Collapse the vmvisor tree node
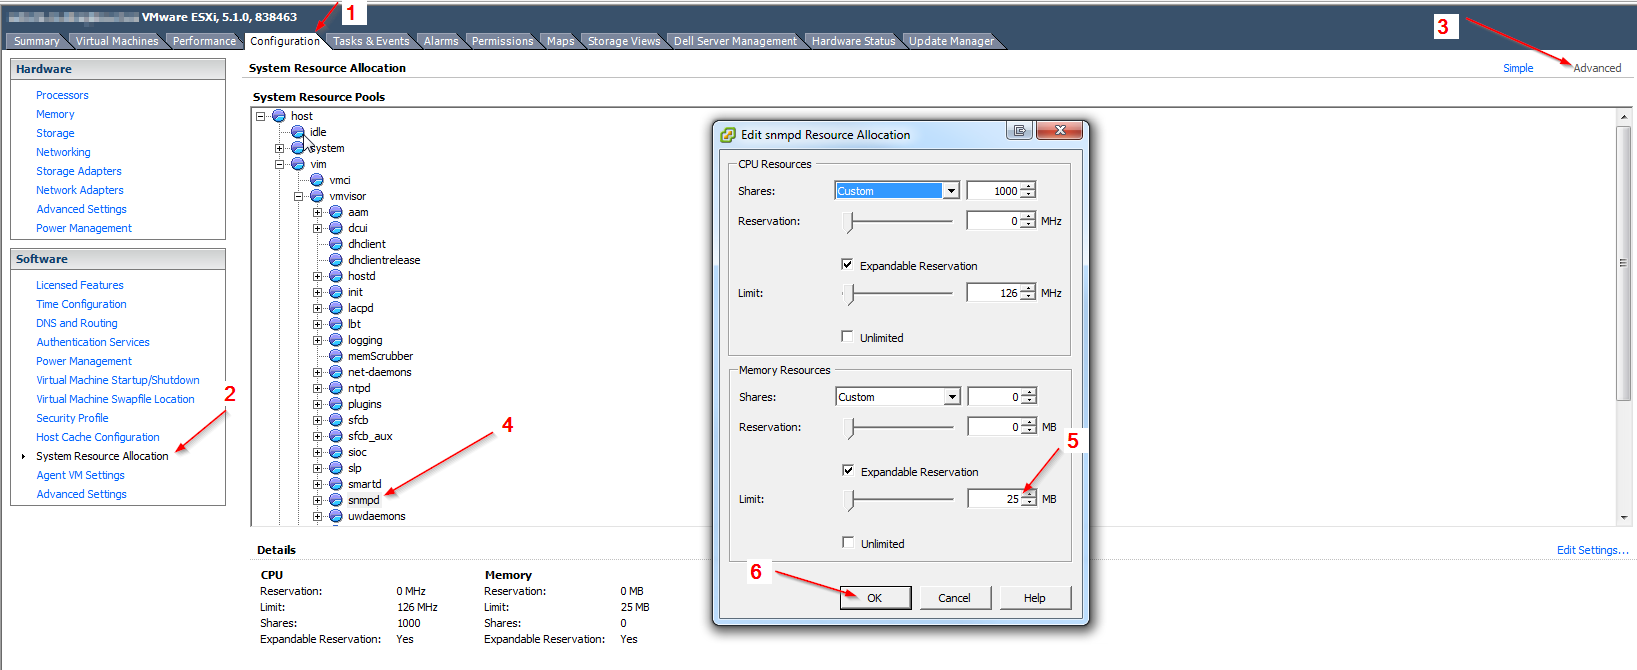1637x670 pixels. (299, 196)
